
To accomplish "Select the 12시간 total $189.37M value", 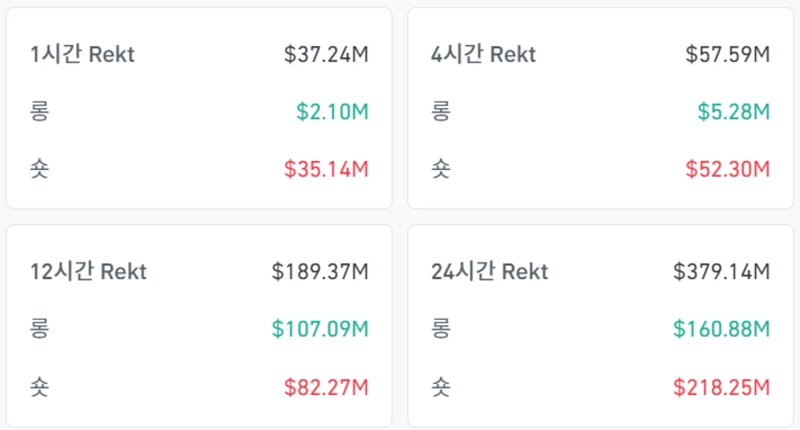I will (x=320, y=271).
